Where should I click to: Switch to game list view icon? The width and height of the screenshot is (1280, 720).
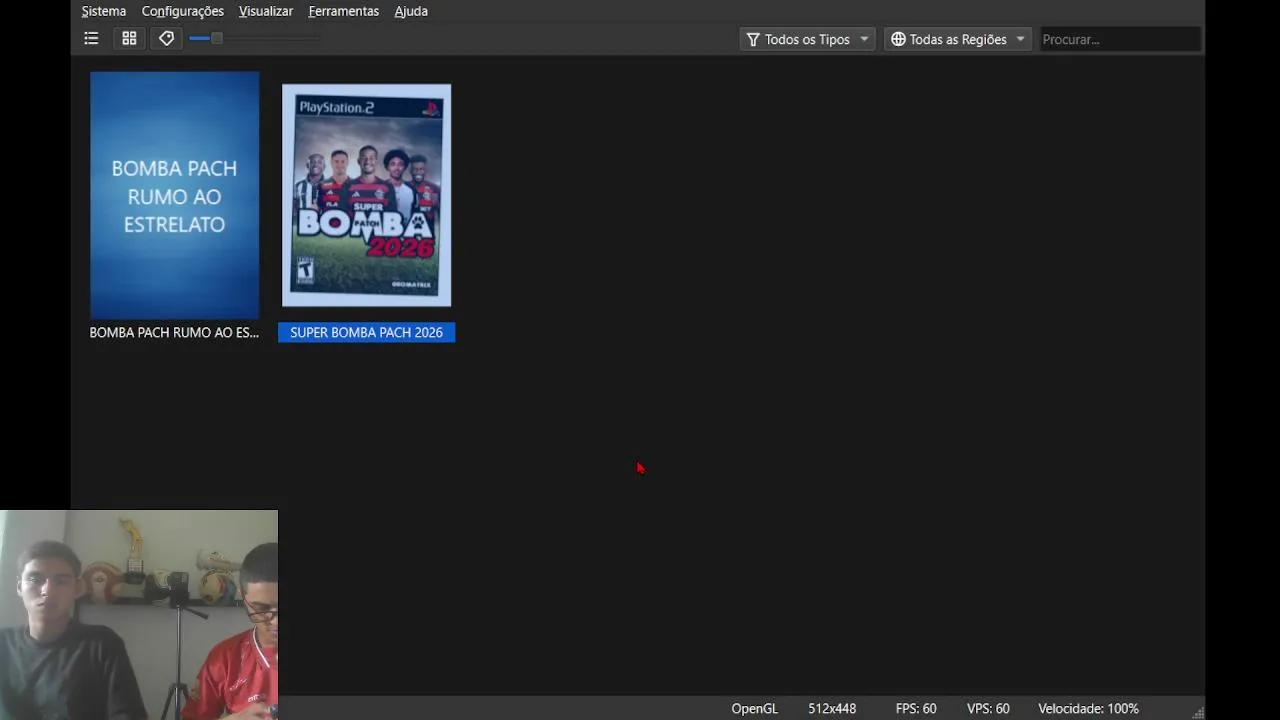(x=91, y=38)
